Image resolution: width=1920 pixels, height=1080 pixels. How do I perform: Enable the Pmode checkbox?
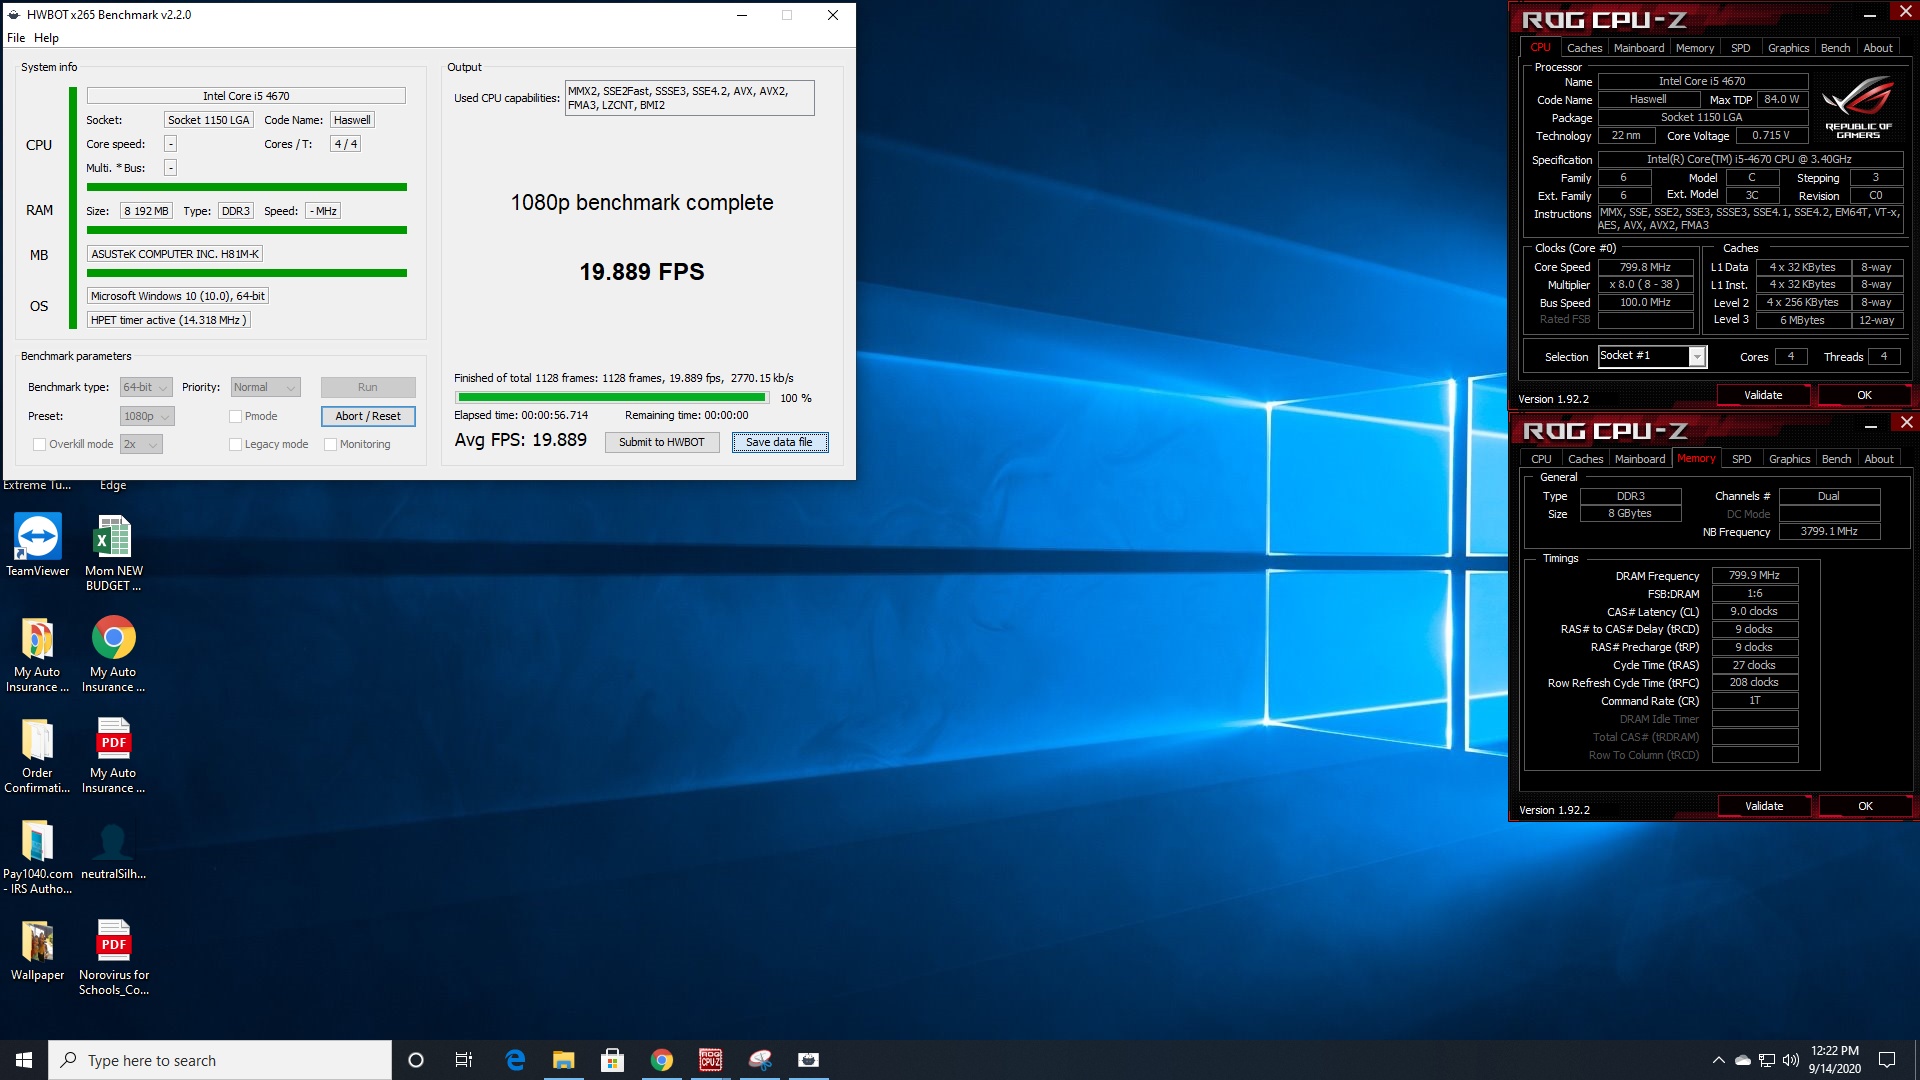click(x=236, y=416)
